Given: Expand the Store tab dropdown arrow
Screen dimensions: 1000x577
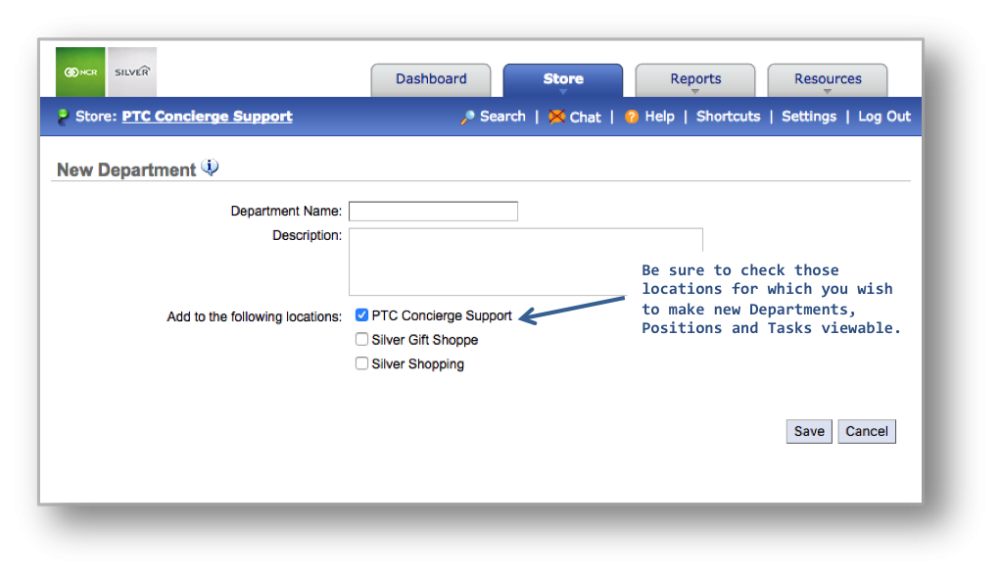Looking at the screenshot, I should (x=563, y=92).
